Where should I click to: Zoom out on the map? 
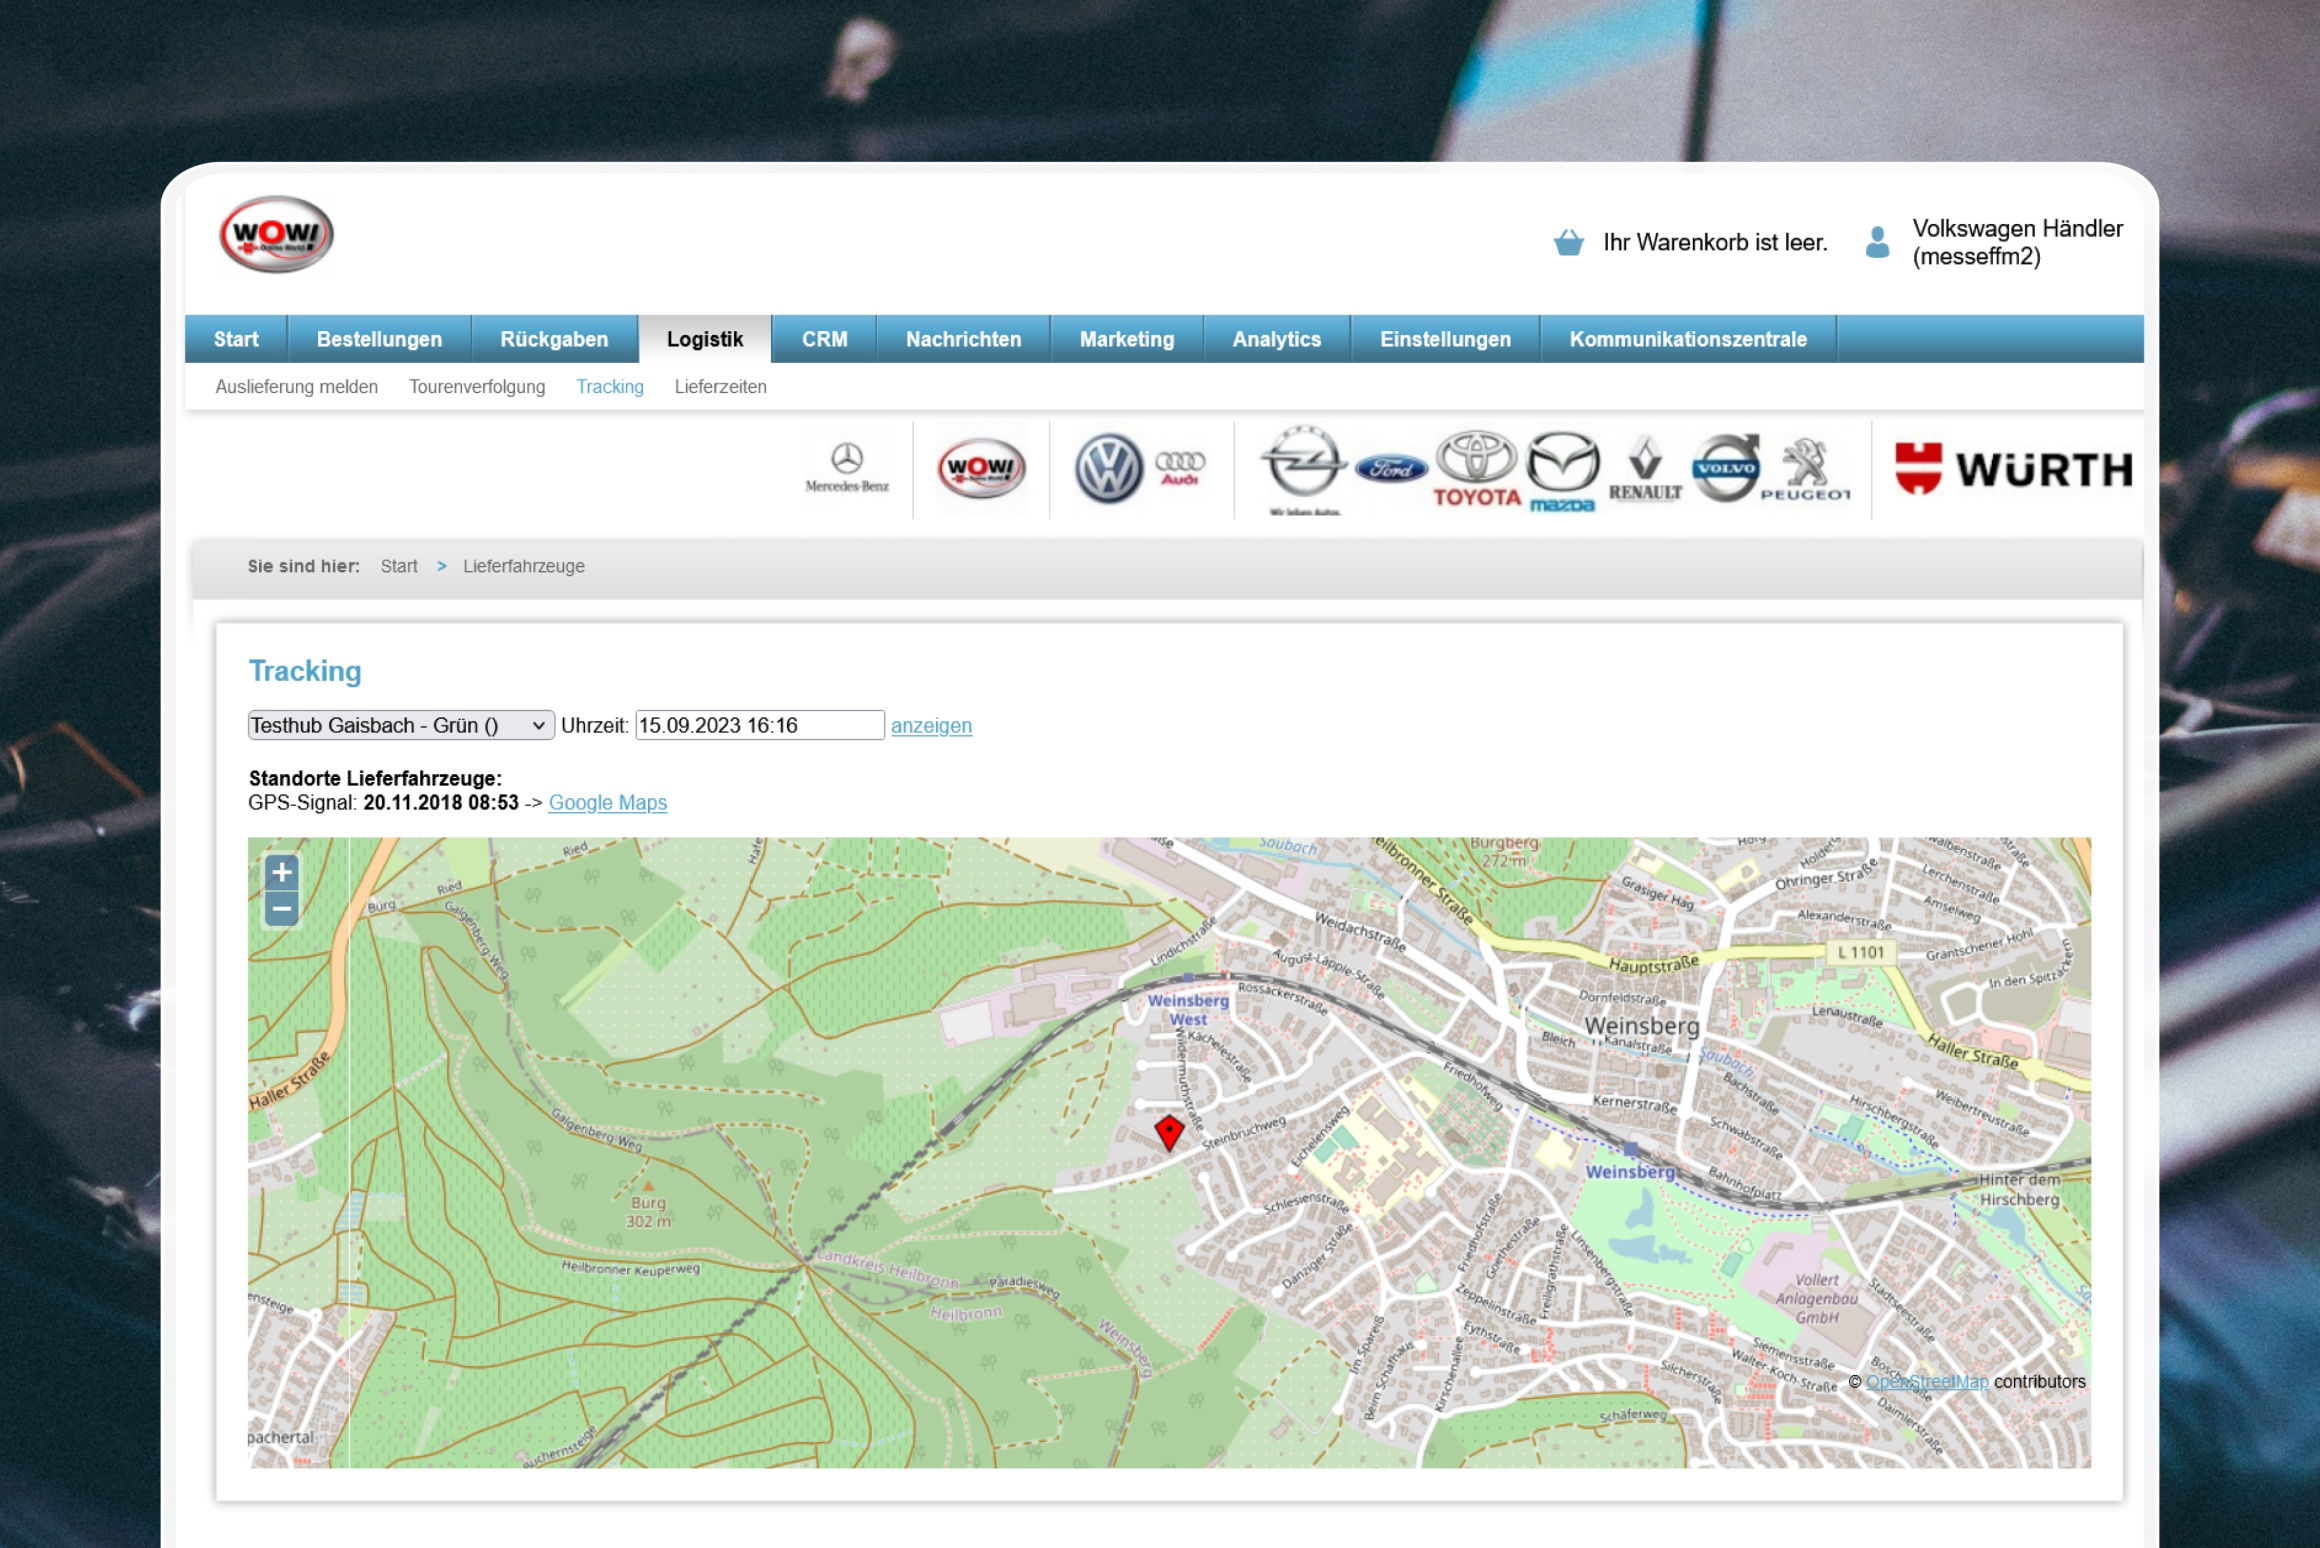tap(282, 909)
